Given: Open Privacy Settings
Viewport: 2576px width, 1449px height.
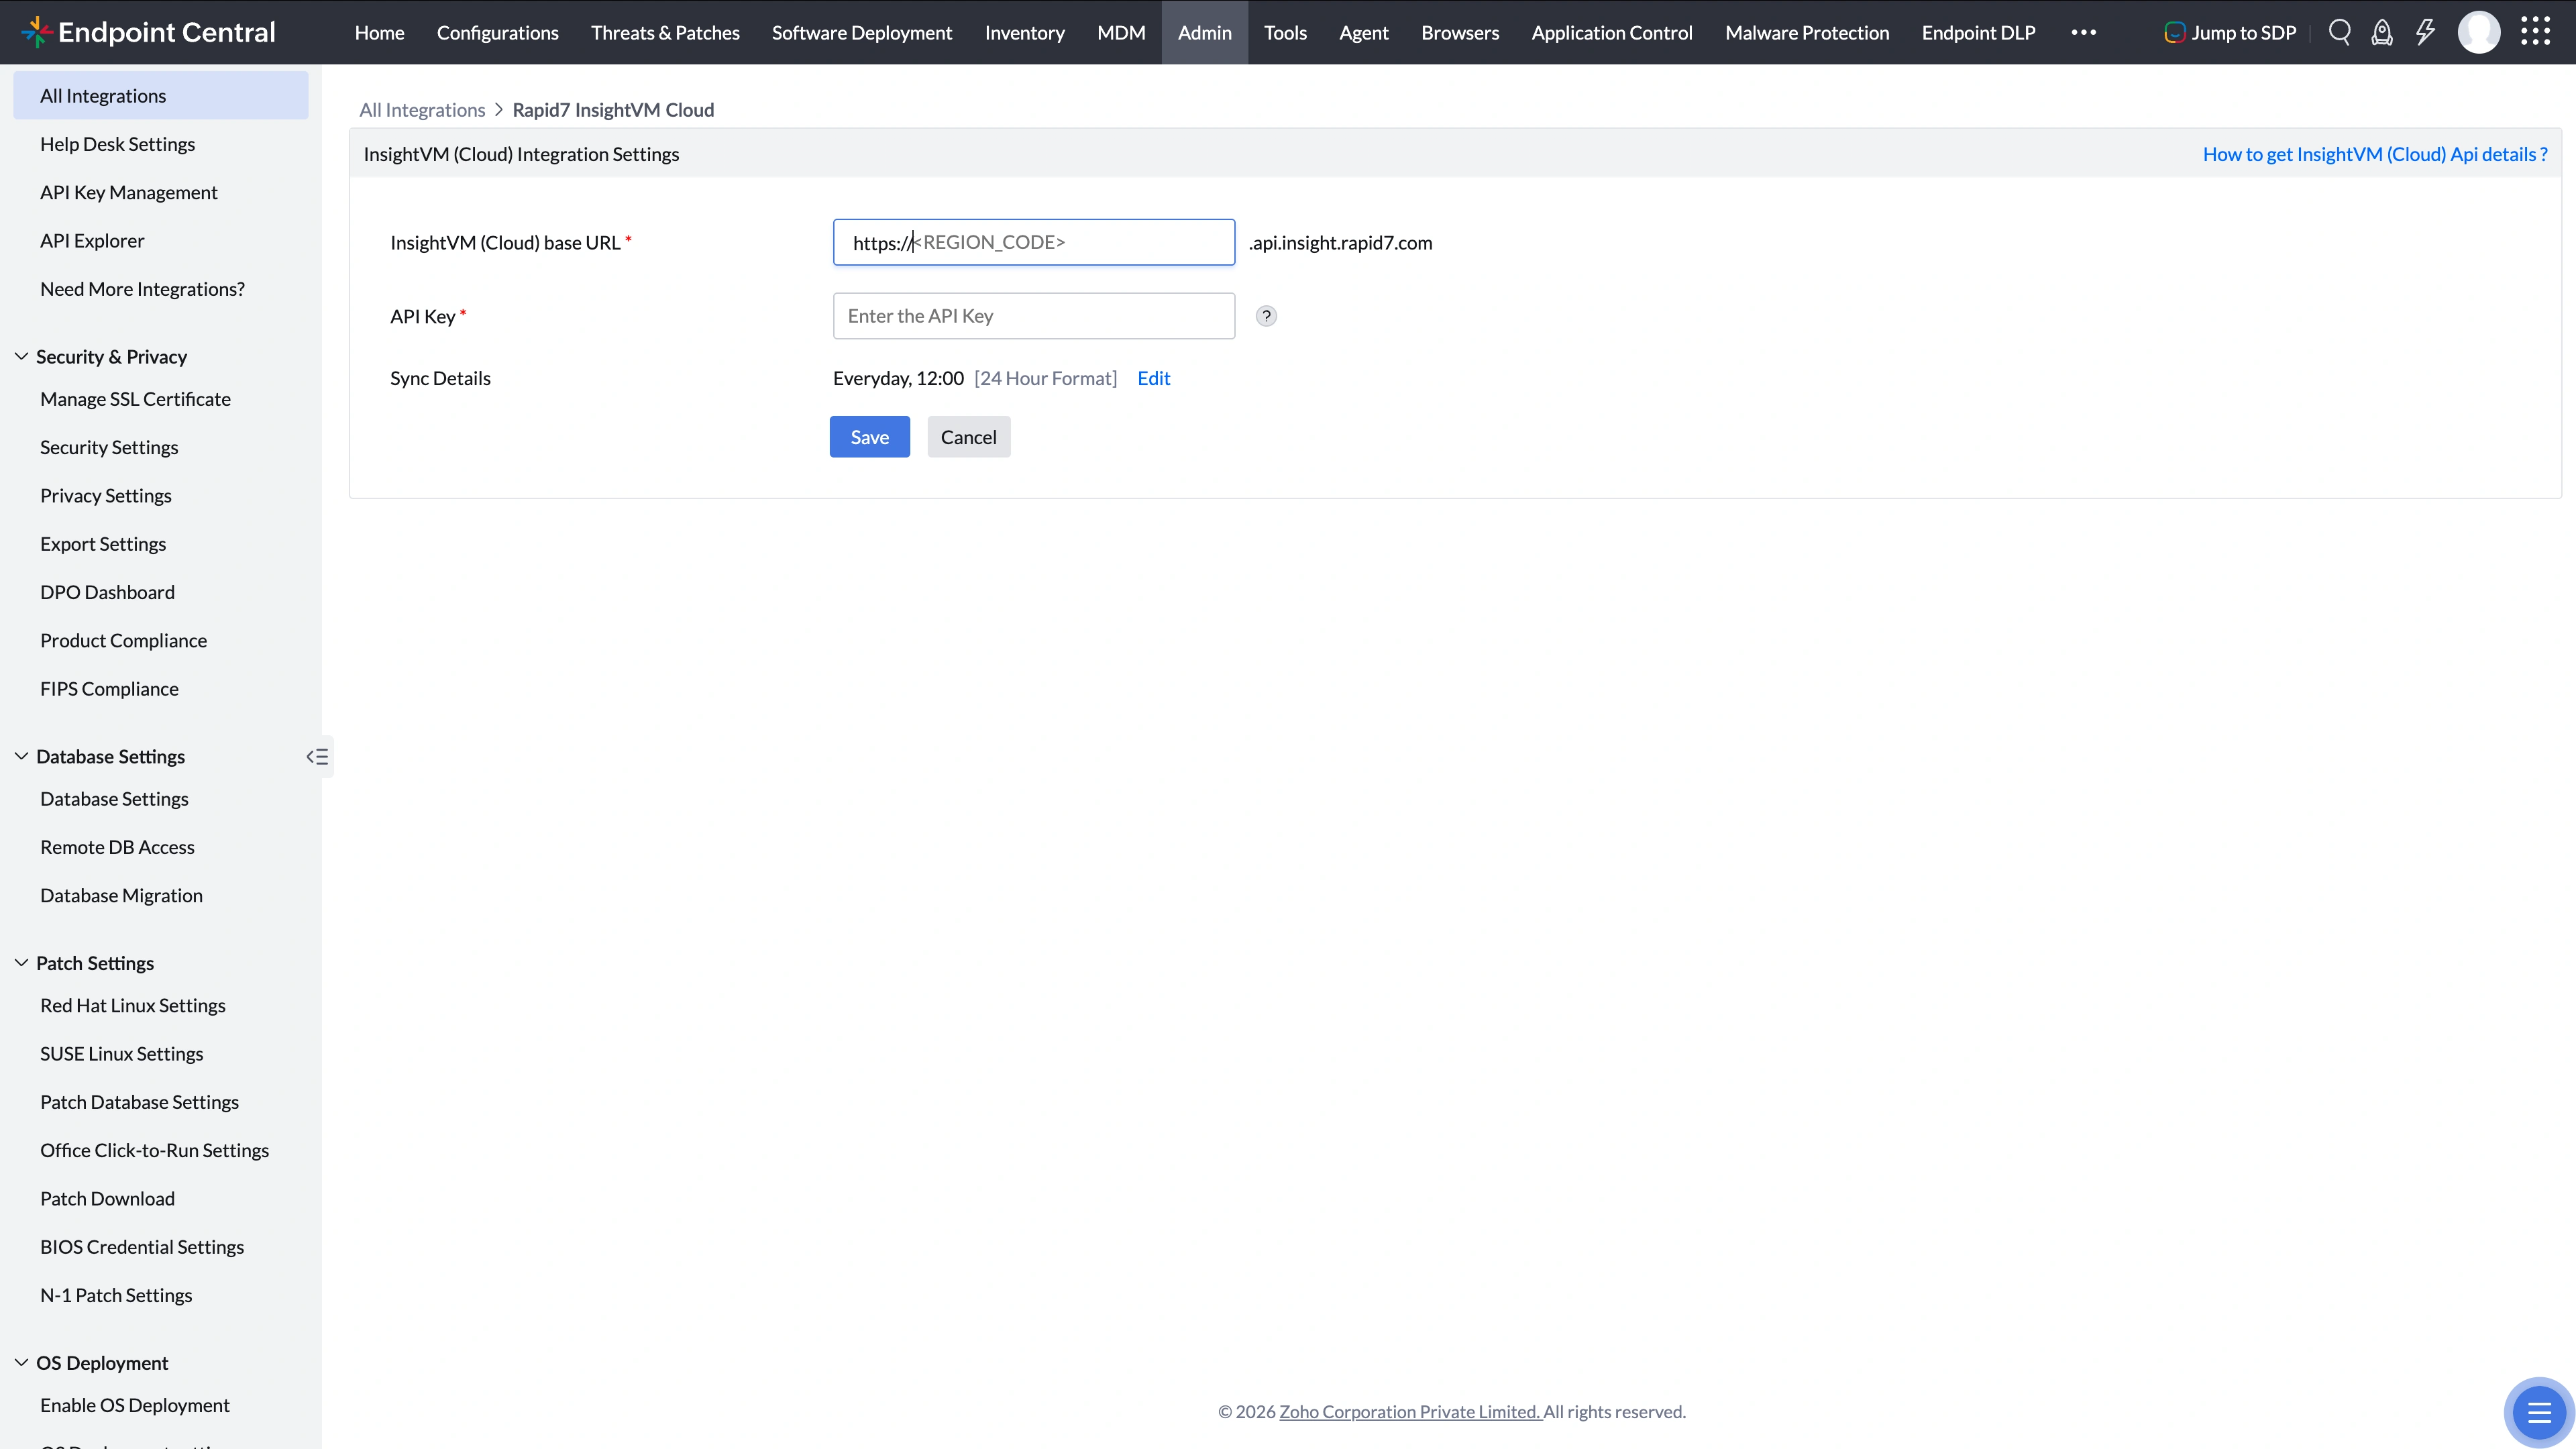Looking at the screenshot, I should (105, 496).
